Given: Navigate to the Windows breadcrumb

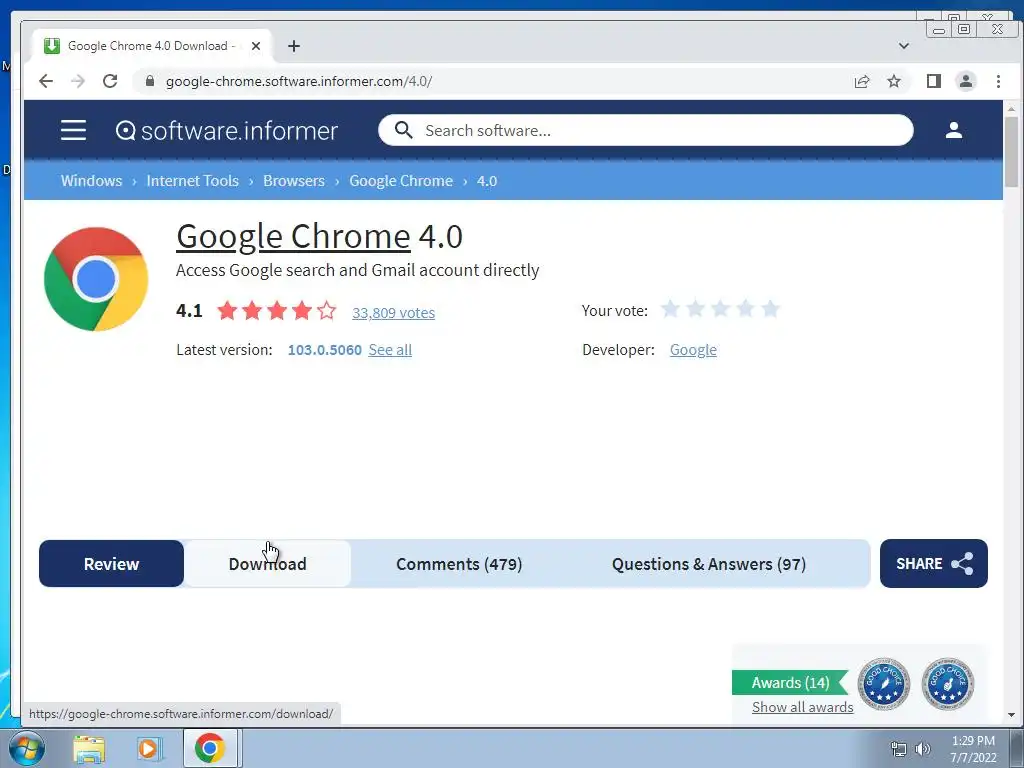Looking at the screenshot, I should (x=91, y=181).
